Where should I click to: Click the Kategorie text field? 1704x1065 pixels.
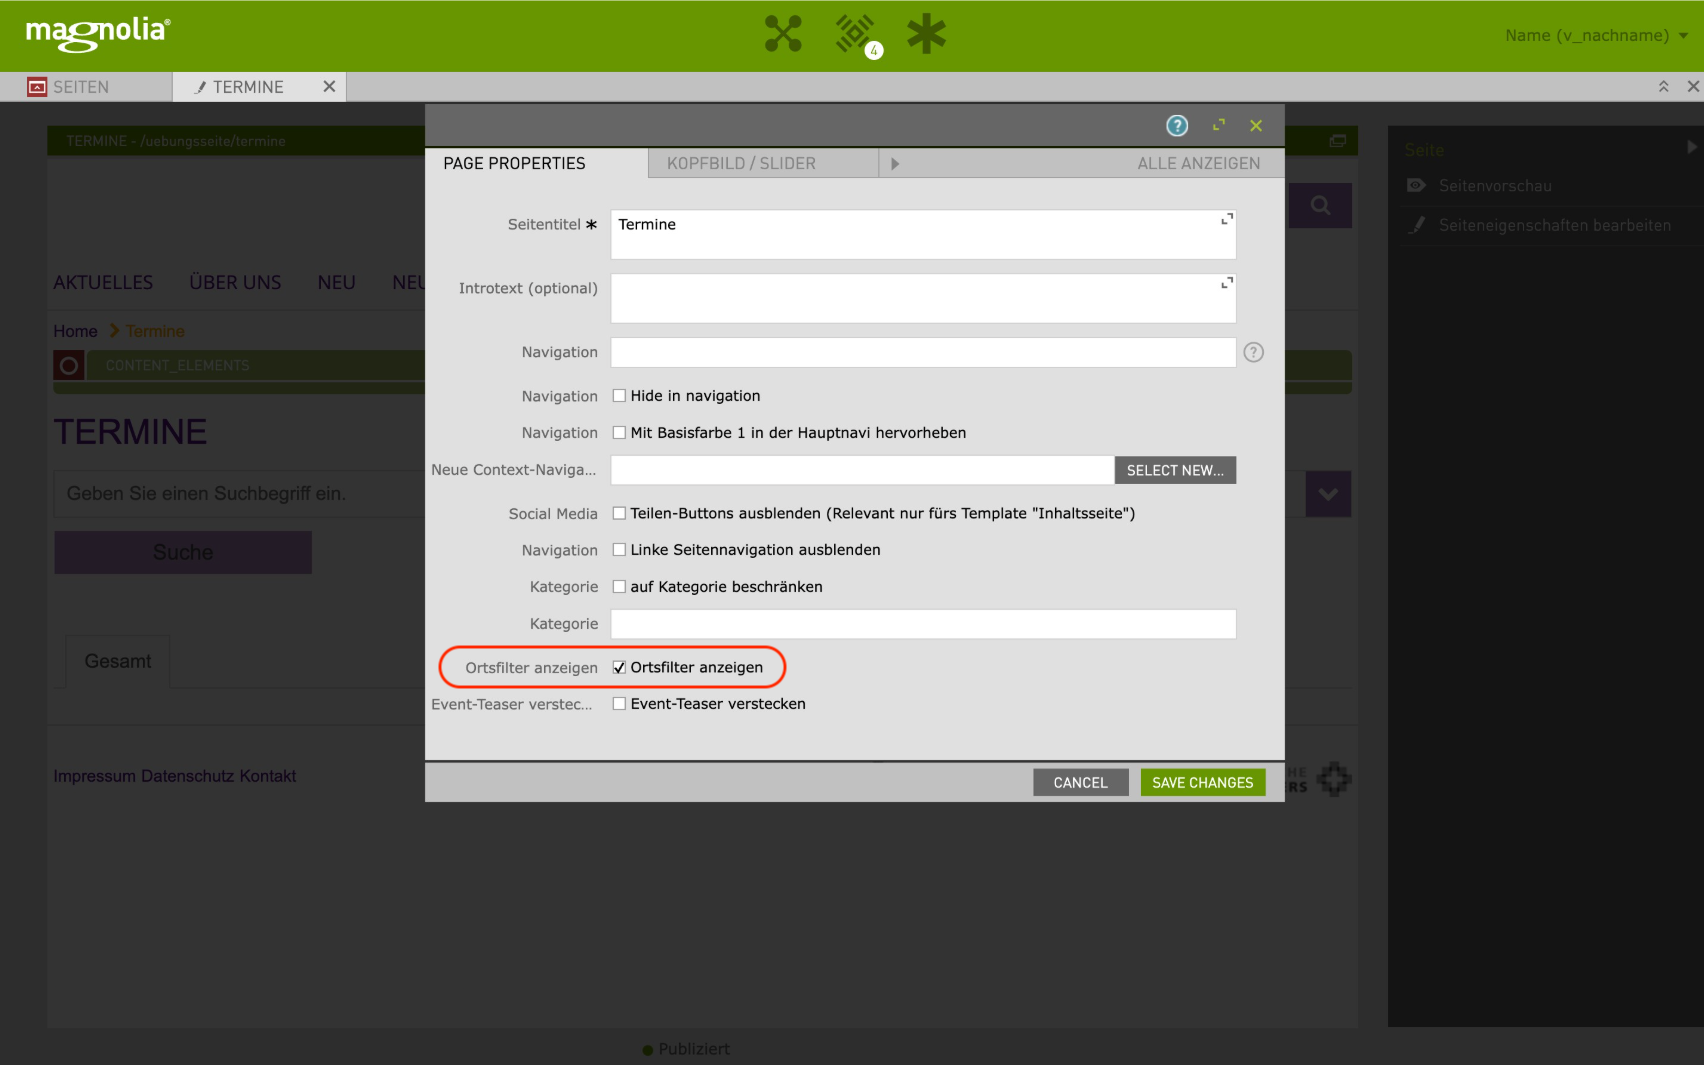click(x=923, y=624)
